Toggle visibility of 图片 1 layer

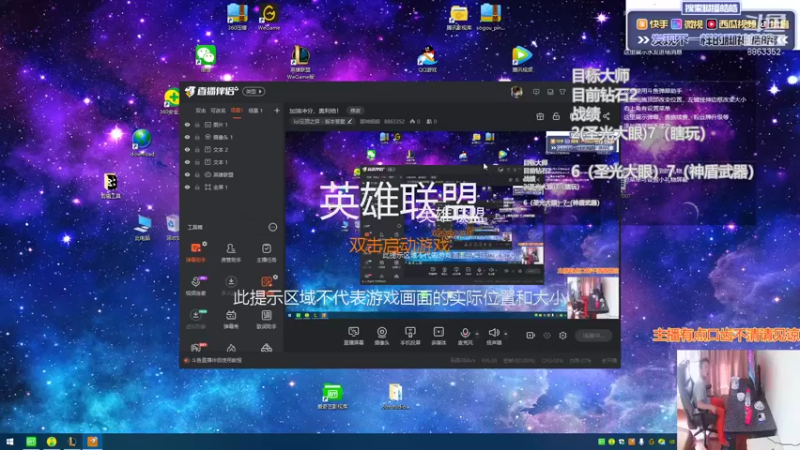187,124
